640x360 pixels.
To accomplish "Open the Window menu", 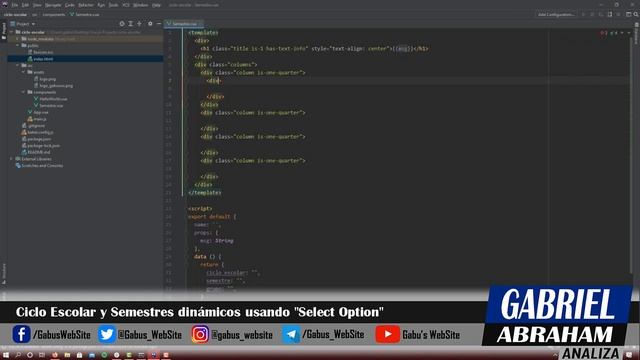I will coord(141,5).
